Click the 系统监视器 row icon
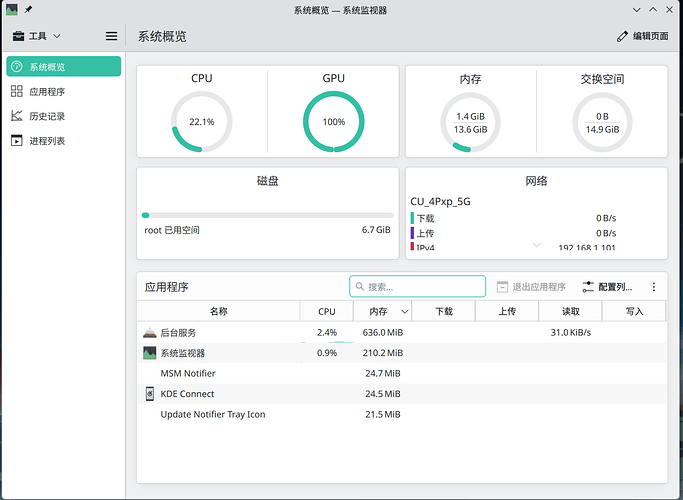The width and height of the screenshot is (683, 500). click(x=150, y=353)
